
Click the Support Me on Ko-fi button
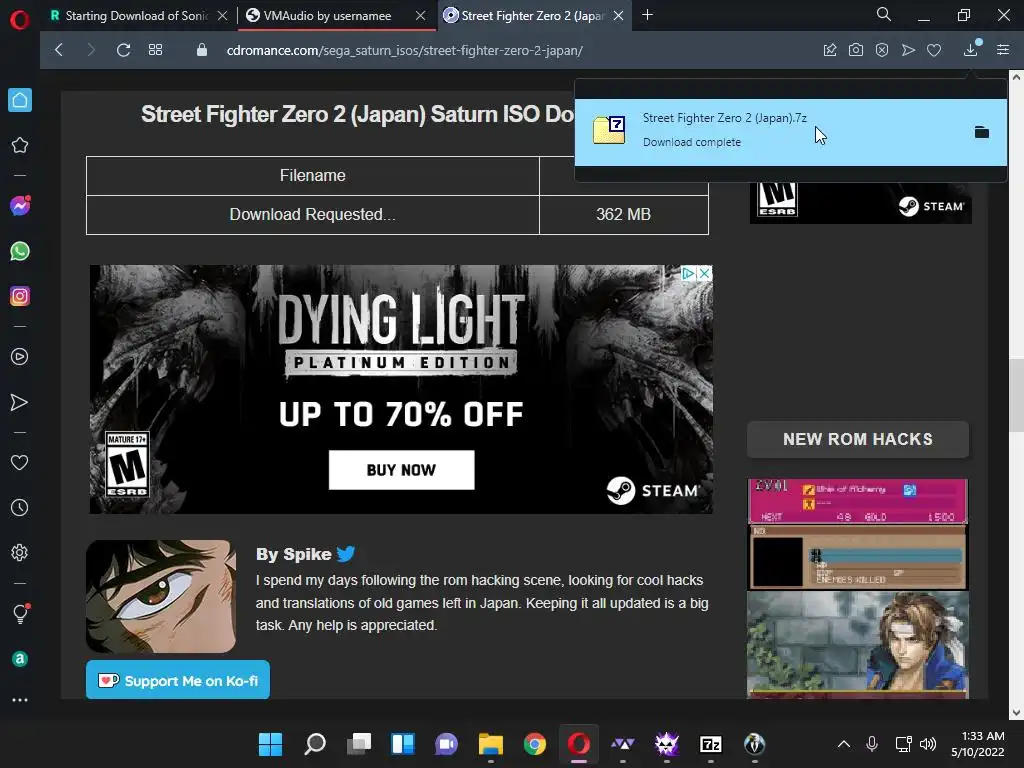(178, 680)
